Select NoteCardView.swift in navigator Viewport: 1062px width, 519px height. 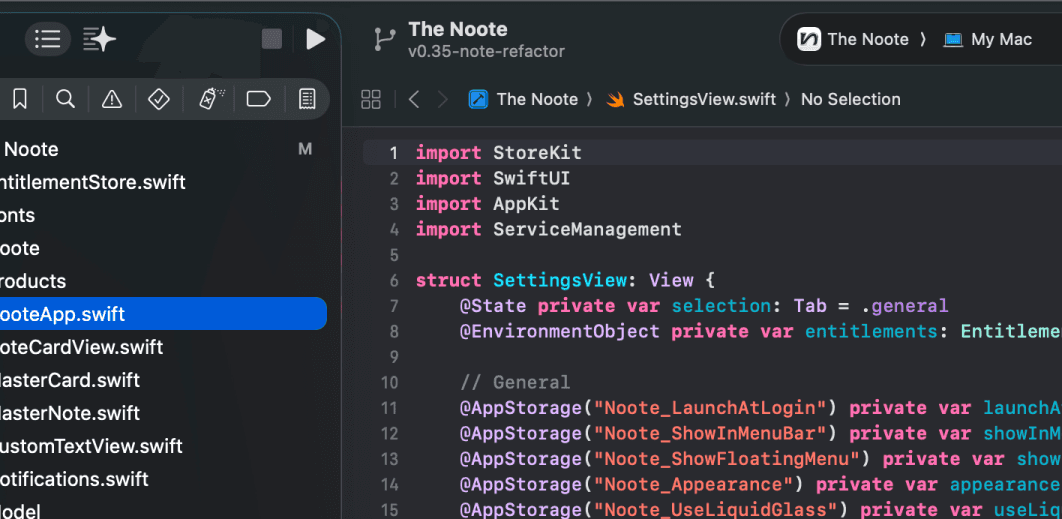click(x=163, y=348)
